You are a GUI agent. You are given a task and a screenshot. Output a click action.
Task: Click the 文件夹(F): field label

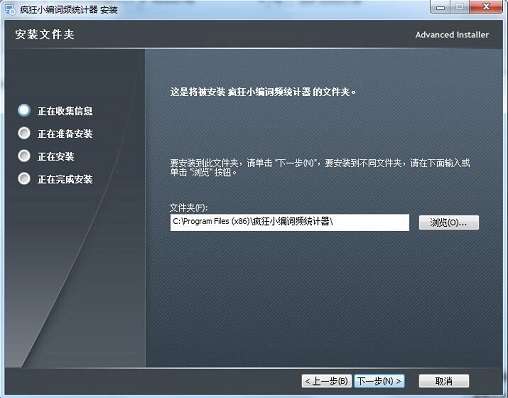click(x=189, y=208)
